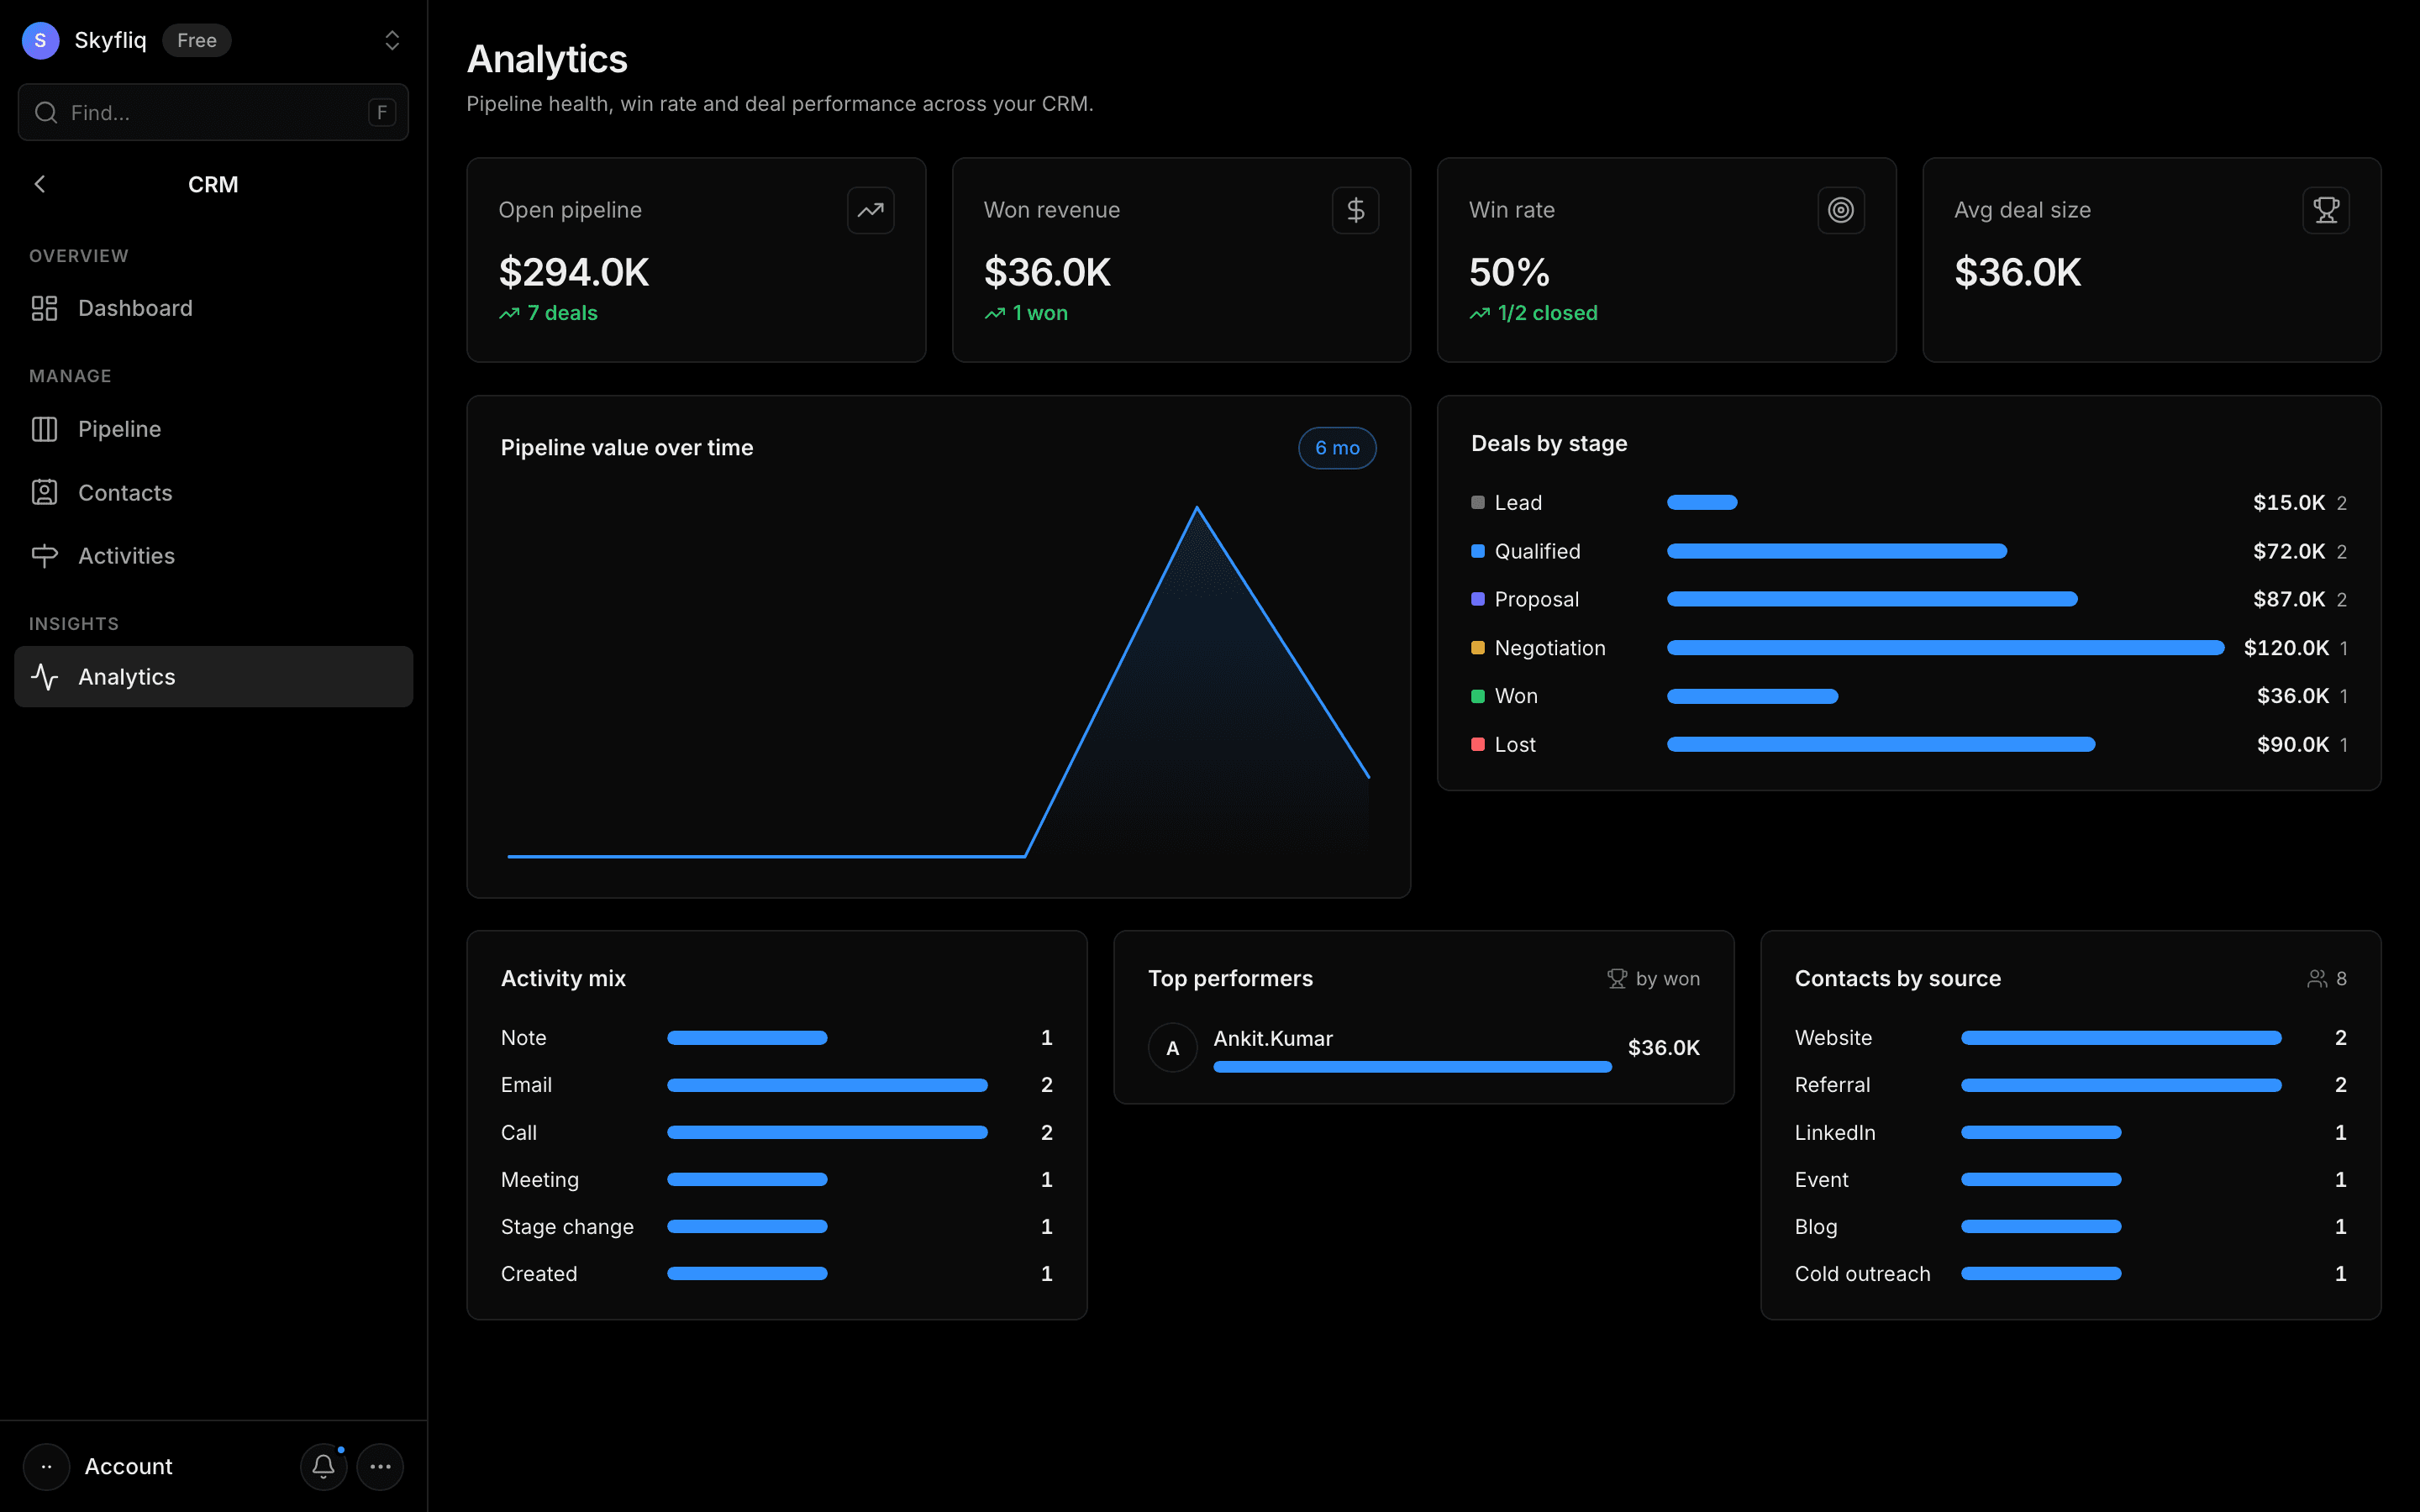The image size is (2420, 1512).
Task: Open the Pipeline page
Action: tap(213, 429)
